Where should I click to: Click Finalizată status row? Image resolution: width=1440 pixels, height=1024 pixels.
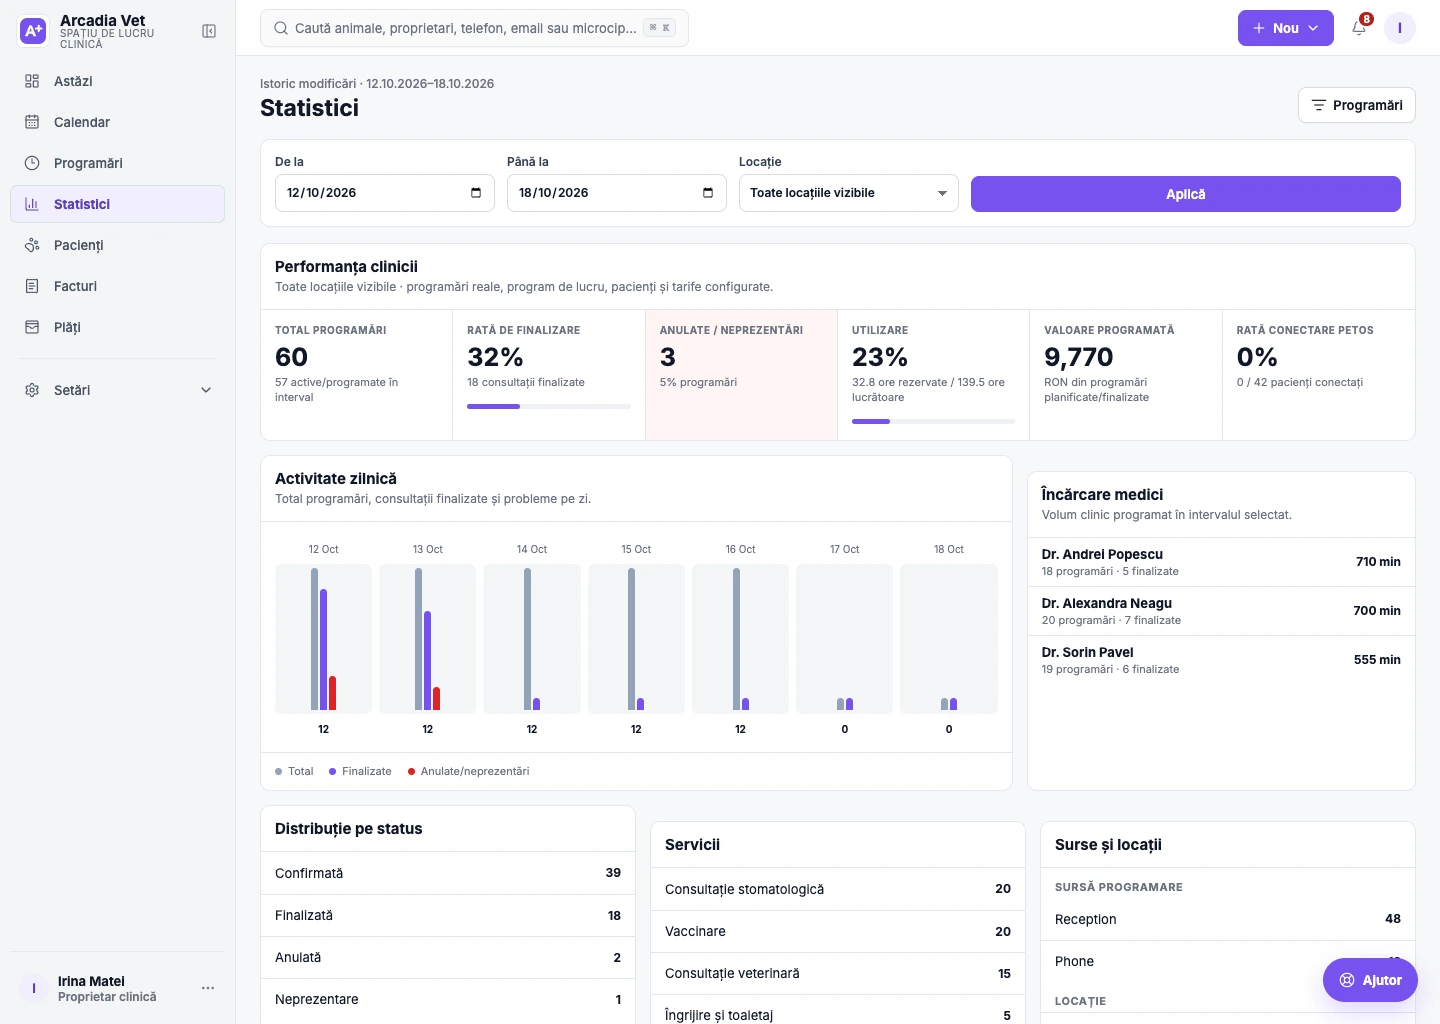pos(448,915)
